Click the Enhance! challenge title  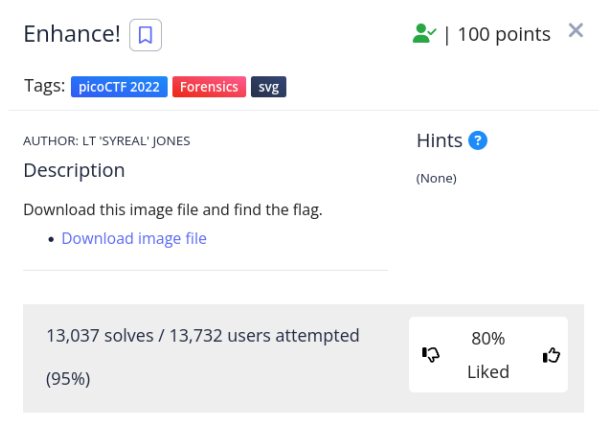[x=72, y=34]
